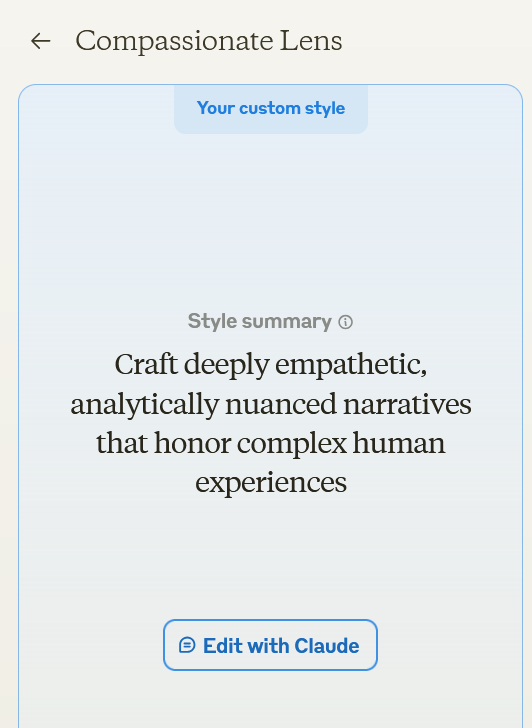Select the Your custom style badge

click(271, 109)
